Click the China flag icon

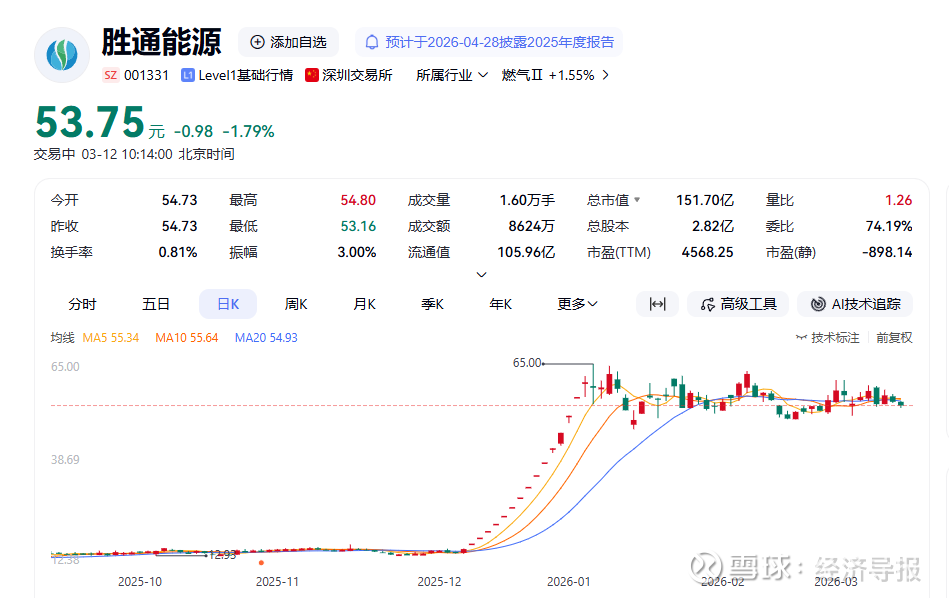tap(312, 75)
